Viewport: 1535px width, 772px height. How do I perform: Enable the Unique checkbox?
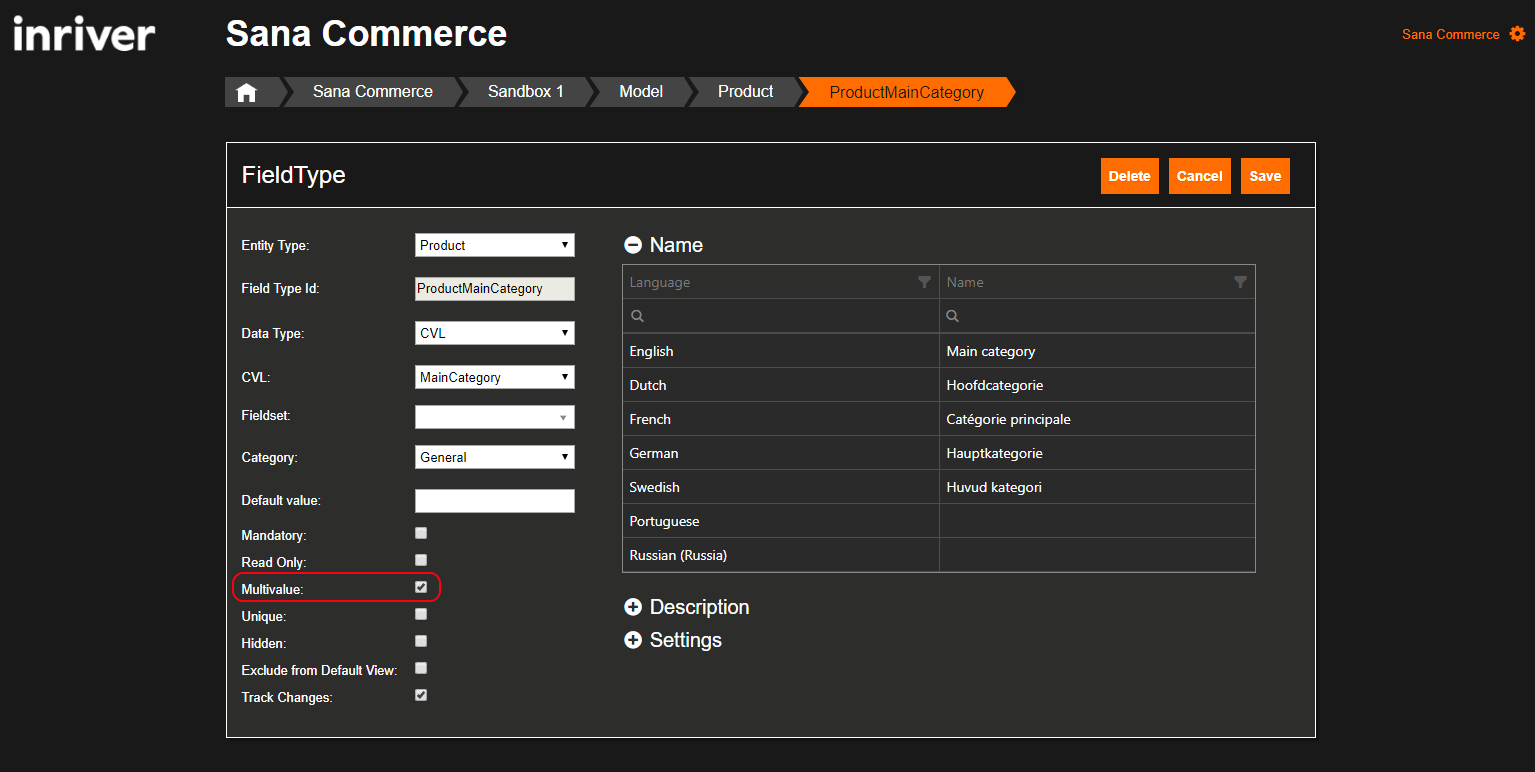(421, 614)
